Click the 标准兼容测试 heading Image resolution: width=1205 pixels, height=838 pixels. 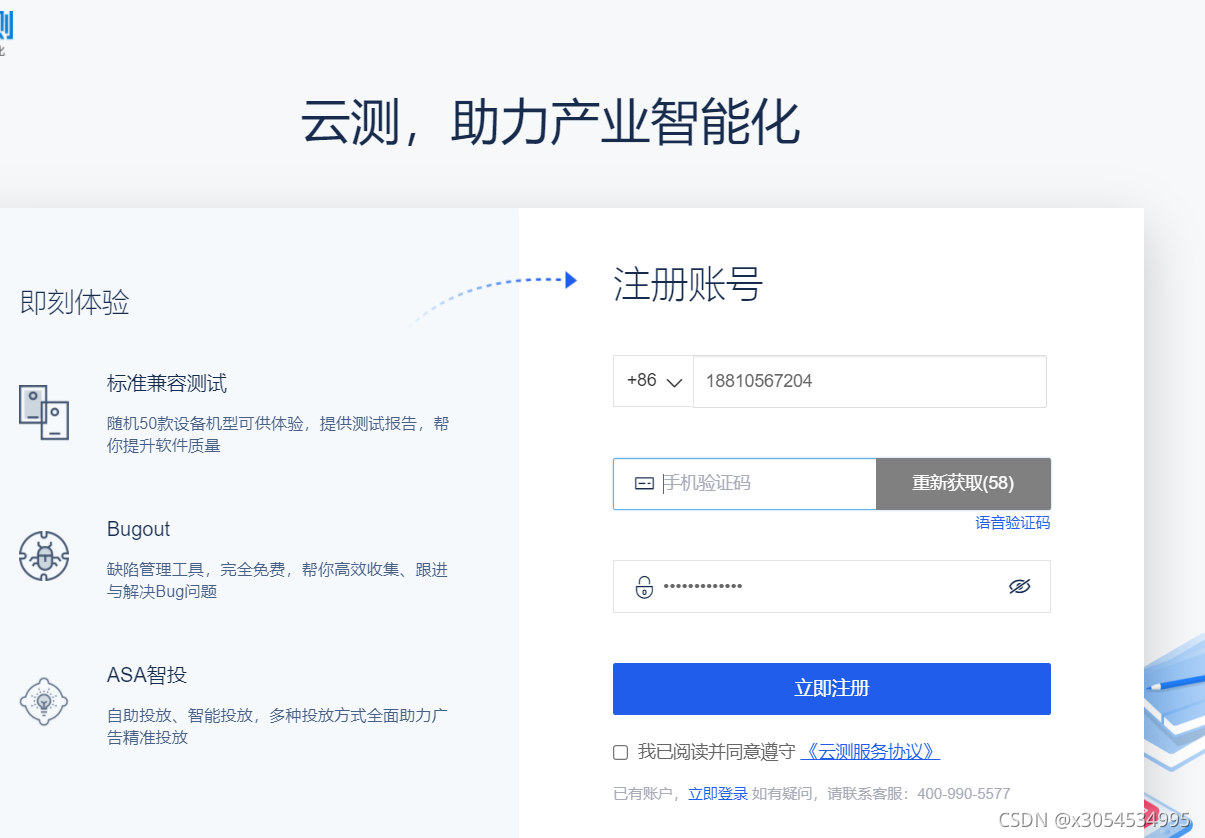coord(167,383)
